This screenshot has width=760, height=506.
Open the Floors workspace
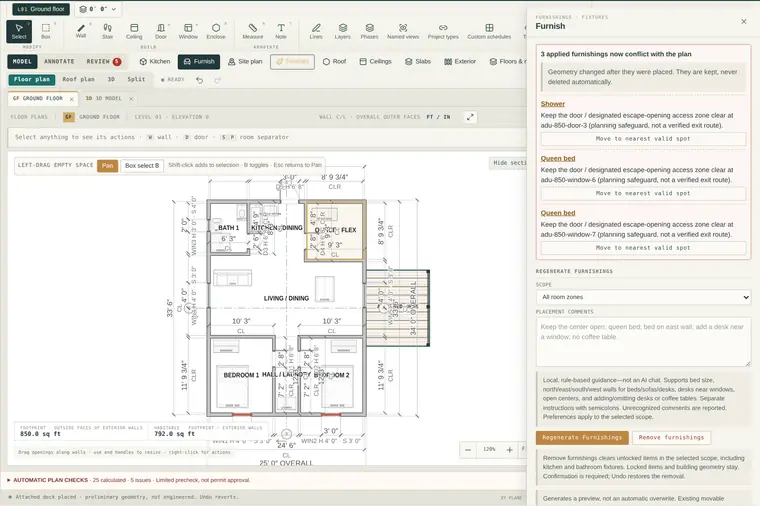click(x=507, y=62)
